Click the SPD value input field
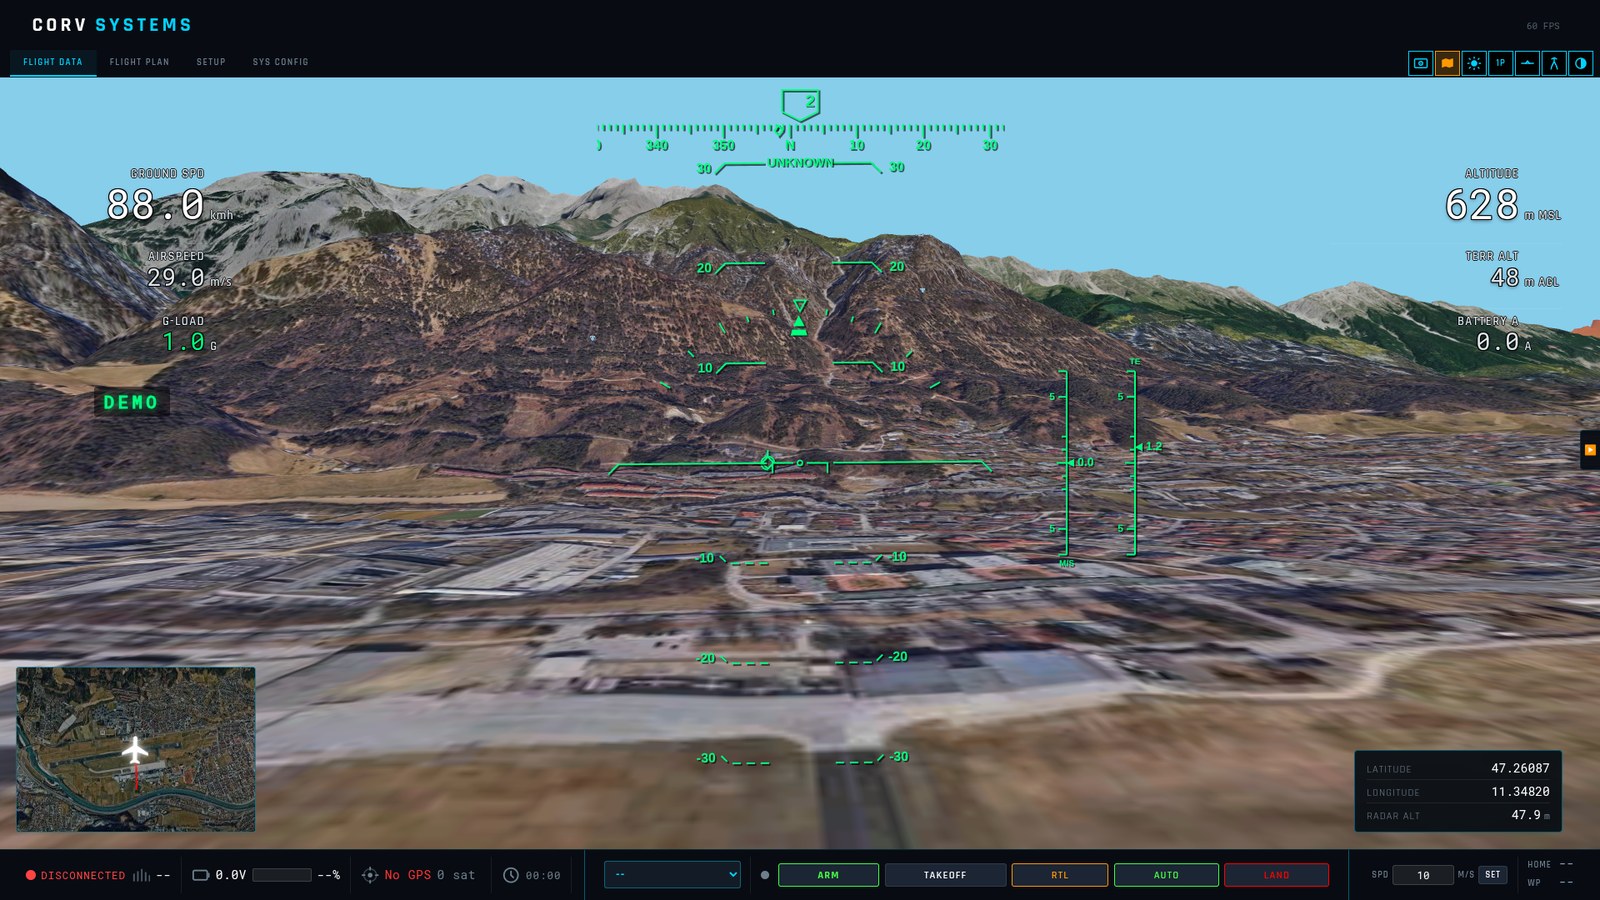This screenshot has height=900, width=1600. coord(1423,875)
